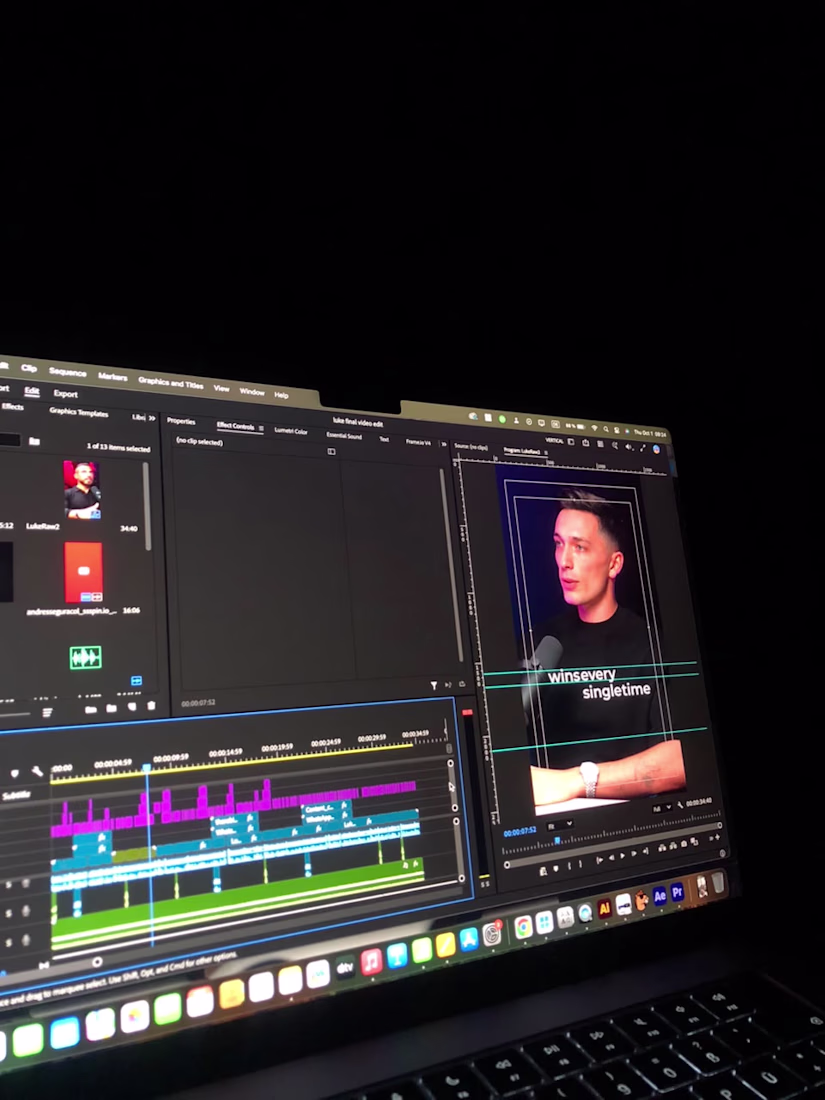
Task: Click the trash icon in the Project panel
Action: (x=151, y=706)
